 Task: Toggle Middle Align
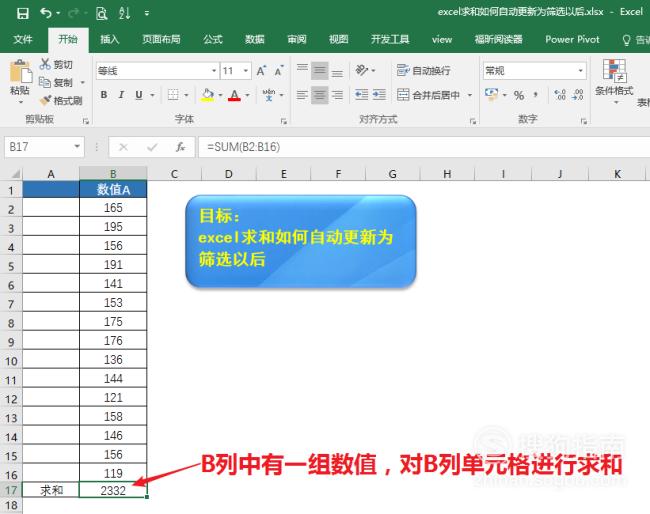tap(320, 70)
